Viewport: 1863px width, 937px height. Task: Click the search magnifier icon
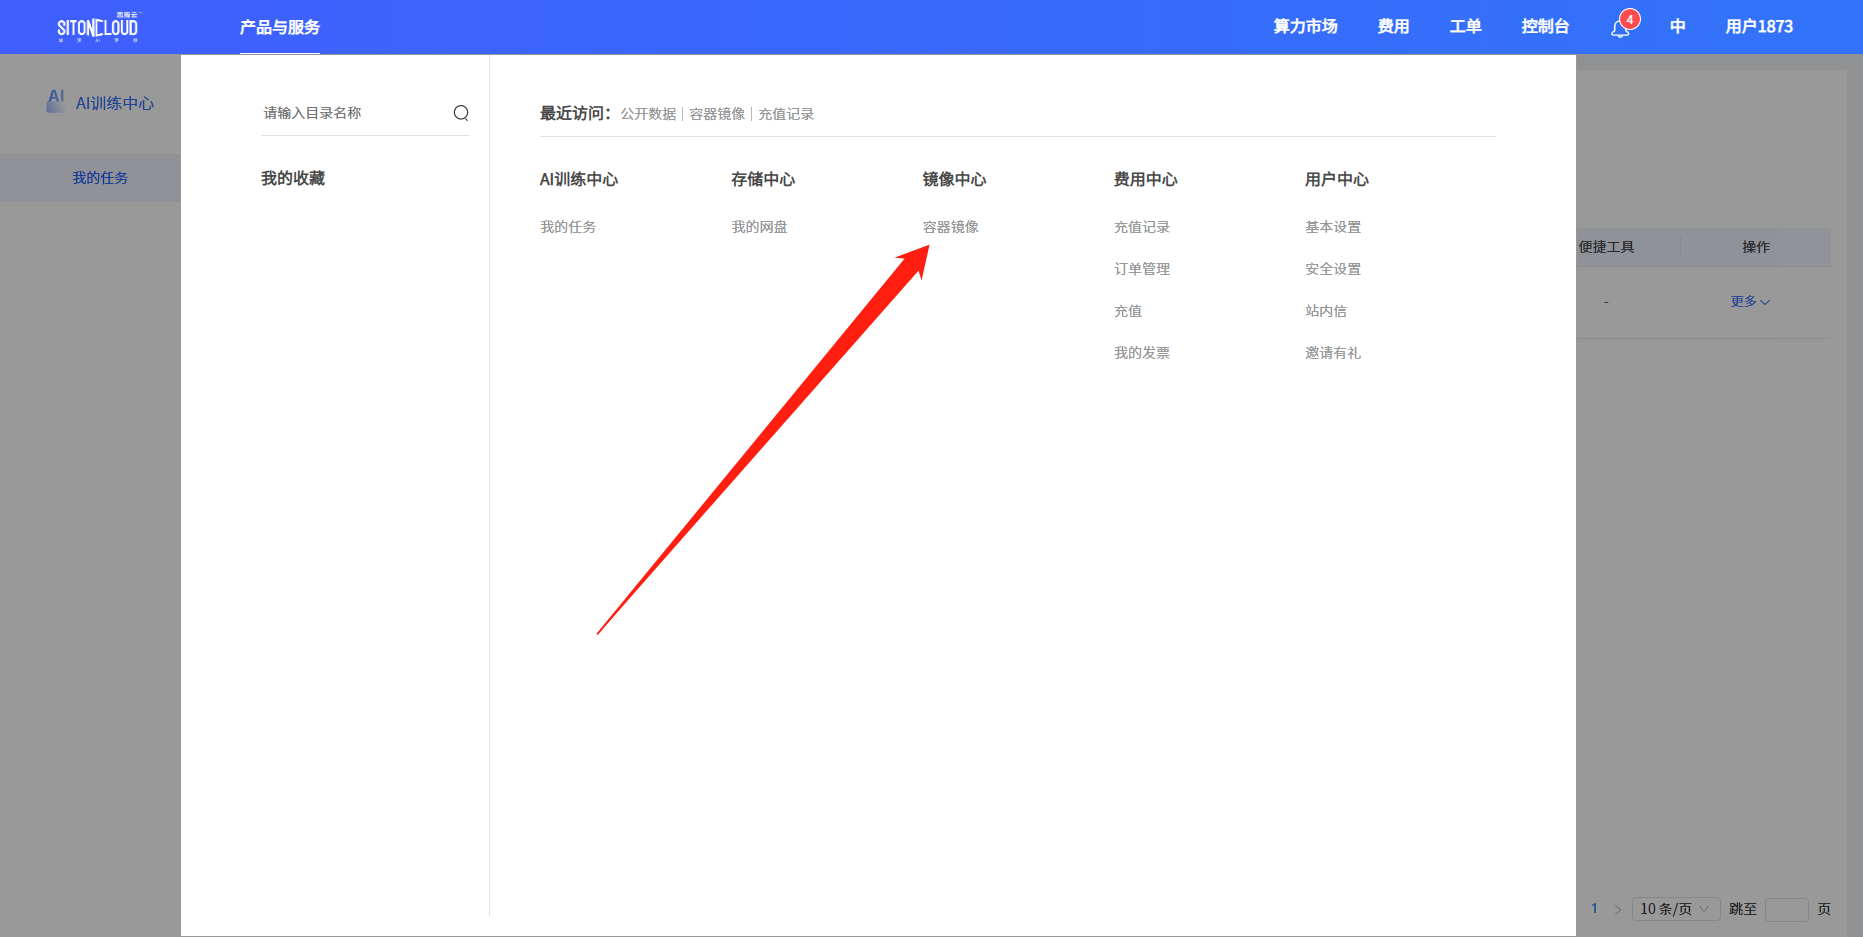(x=460, y=113)
